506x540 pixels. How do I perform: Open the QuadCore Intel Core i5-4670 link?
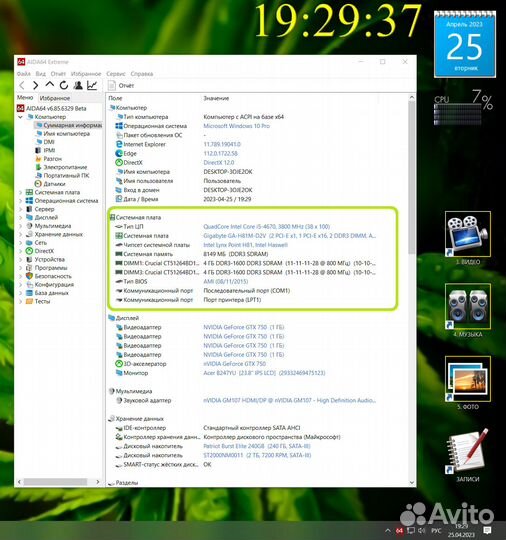tap(266, 227)
